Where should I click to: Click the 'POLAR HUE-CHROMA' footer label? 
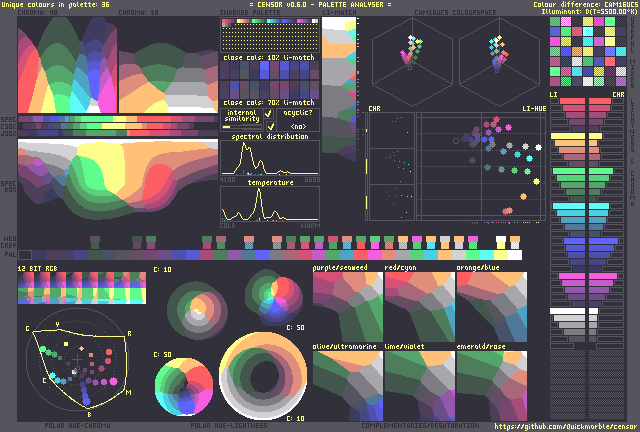pyautogui.click(x=77, y=426)
